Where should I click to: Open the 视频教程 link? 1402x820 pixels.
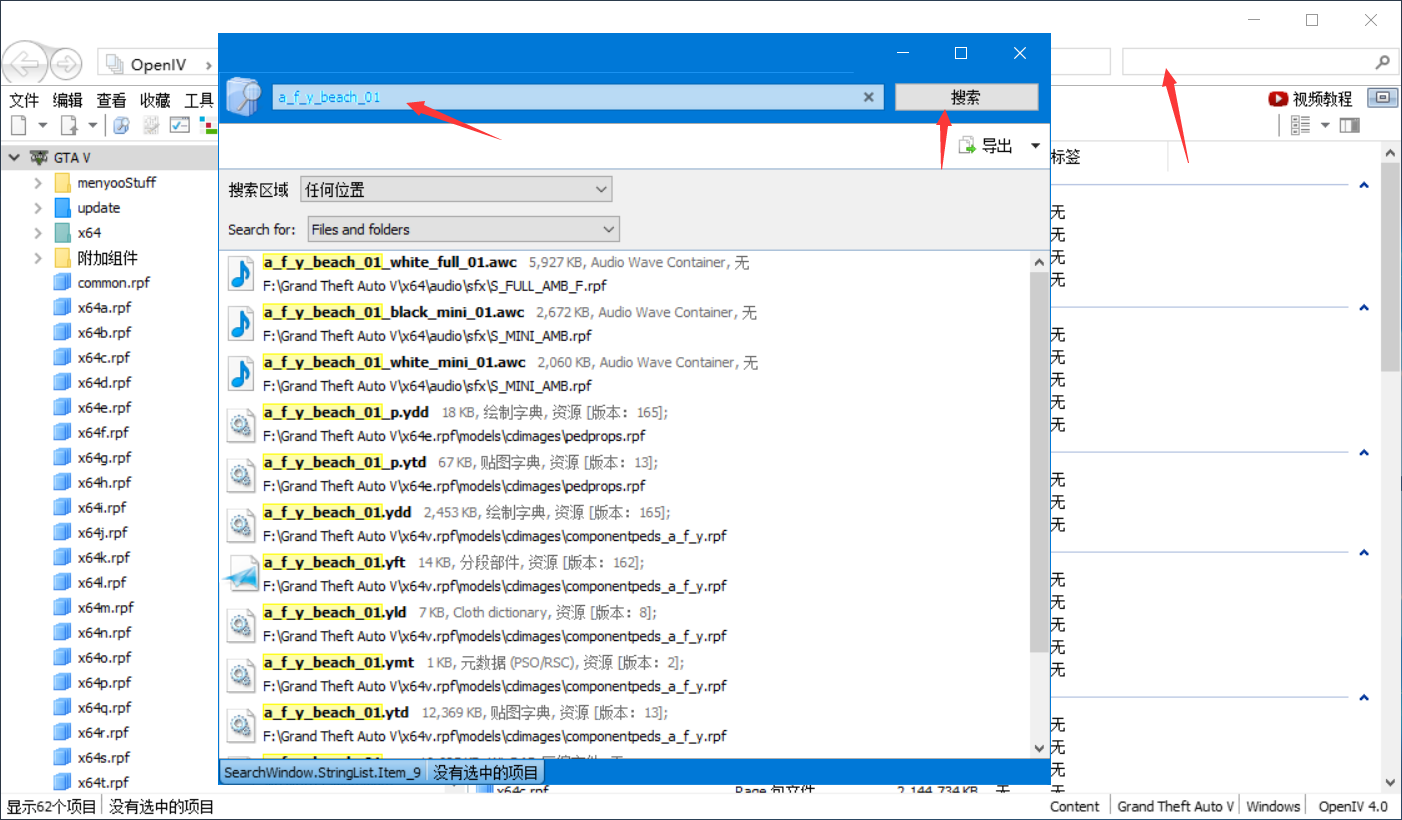[x=1322, y=99]
